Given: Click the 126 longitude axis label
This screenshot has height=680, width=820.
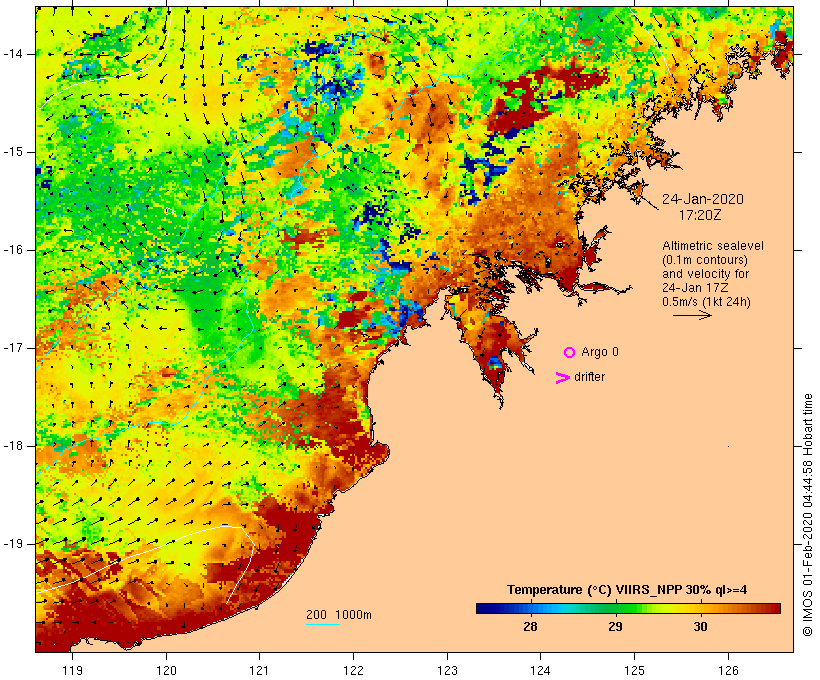Looking at the screenshot, I should [728, 671].
